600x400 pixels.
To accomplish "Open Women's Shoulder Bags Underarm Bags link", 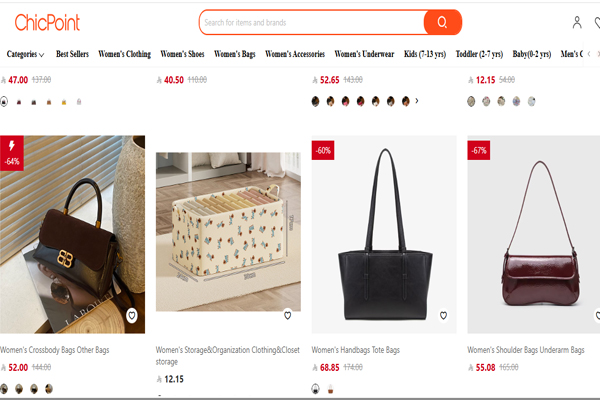I will pyautogui.click(x=523, y=351).
